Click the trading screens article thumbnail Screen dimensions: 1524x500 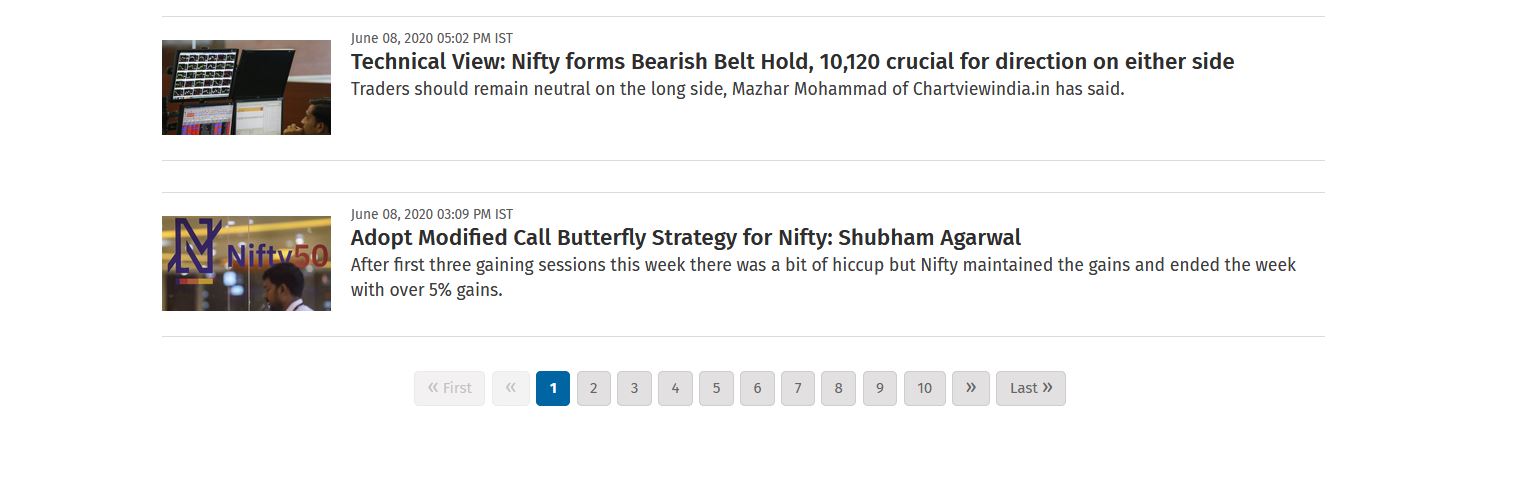click(246, 87)
